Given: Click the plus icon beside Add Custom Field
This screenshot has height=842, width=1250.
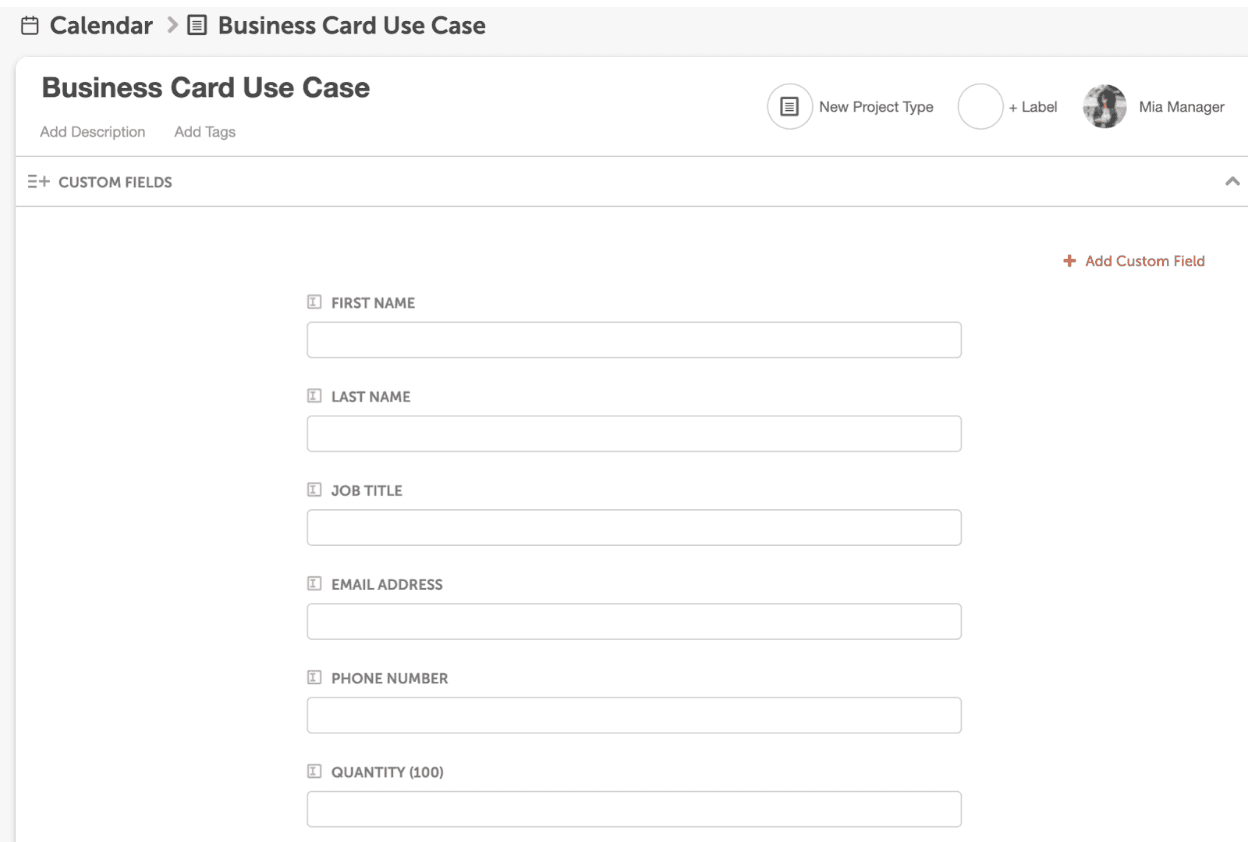Looking at the screenshot, I should [1069, 261].
